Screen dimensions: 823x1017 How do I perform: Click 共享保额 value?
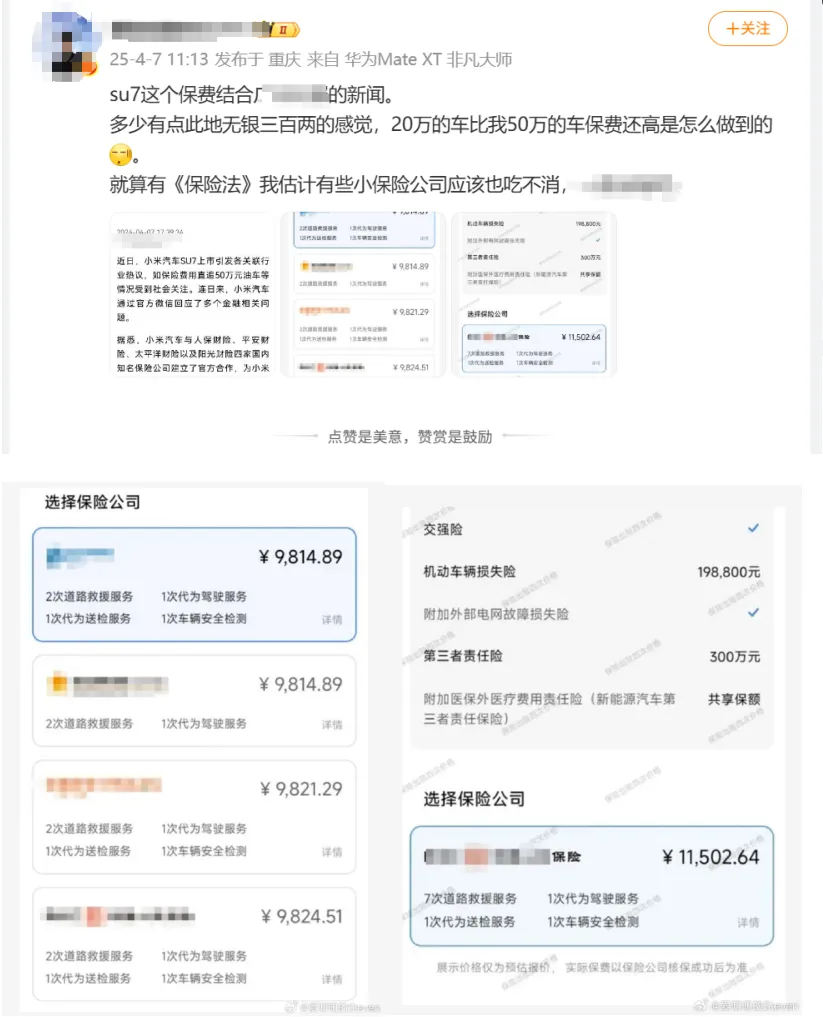pos(734,699)
